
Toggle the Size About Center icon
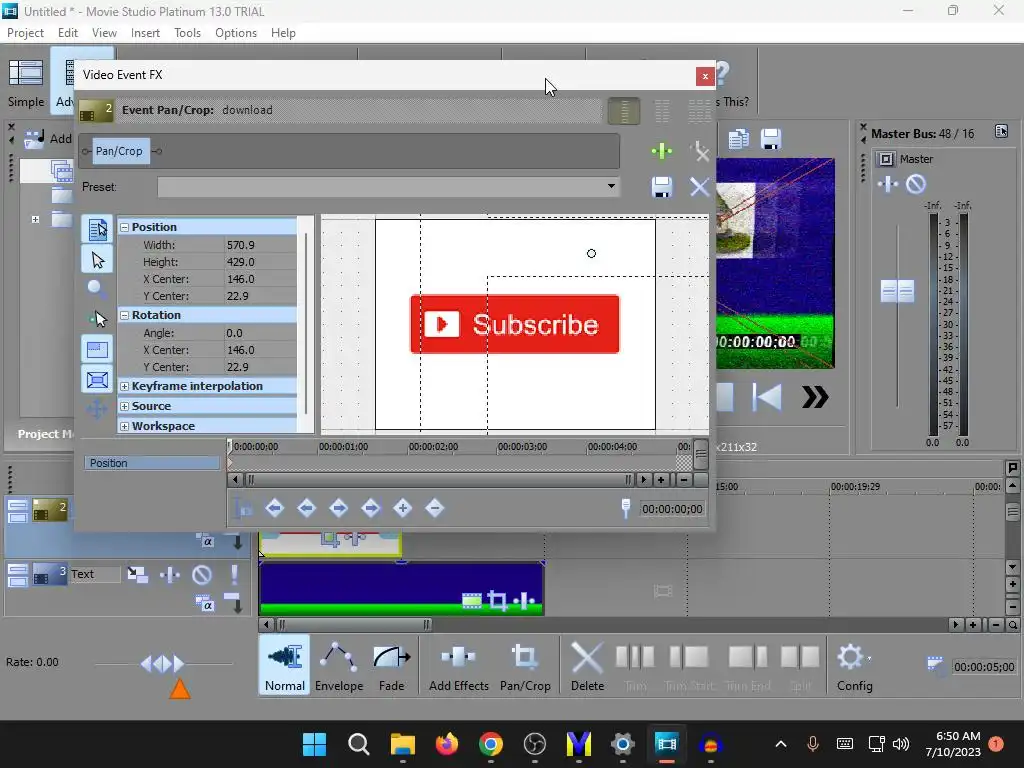pos(97,379)
